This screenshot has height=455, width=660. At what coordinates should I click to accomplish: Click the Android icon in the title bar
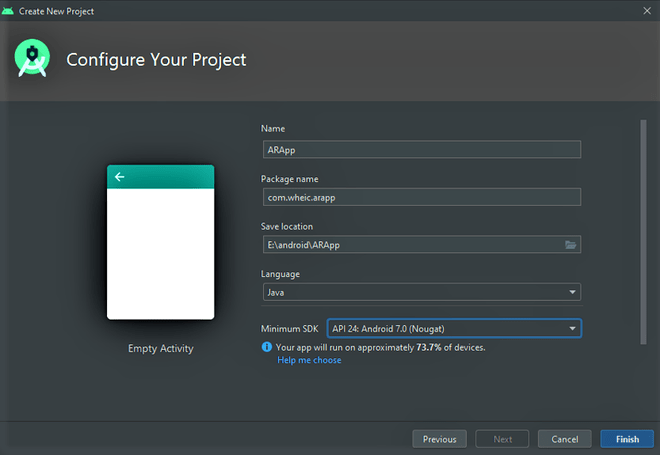coord(9,9)
